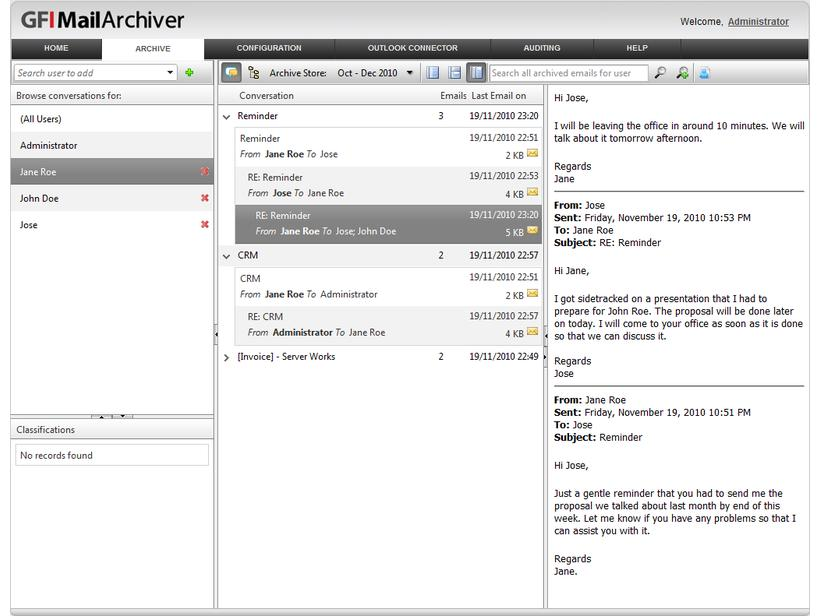Click envelope icon of 22:51 Reminder email

click(x=532, y=153)
